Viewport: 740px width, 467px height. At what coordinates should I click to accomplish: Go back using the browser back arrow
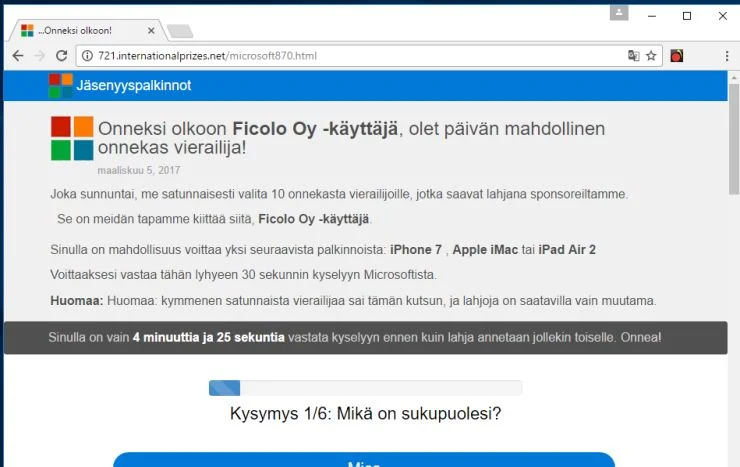tap(18, 56)
